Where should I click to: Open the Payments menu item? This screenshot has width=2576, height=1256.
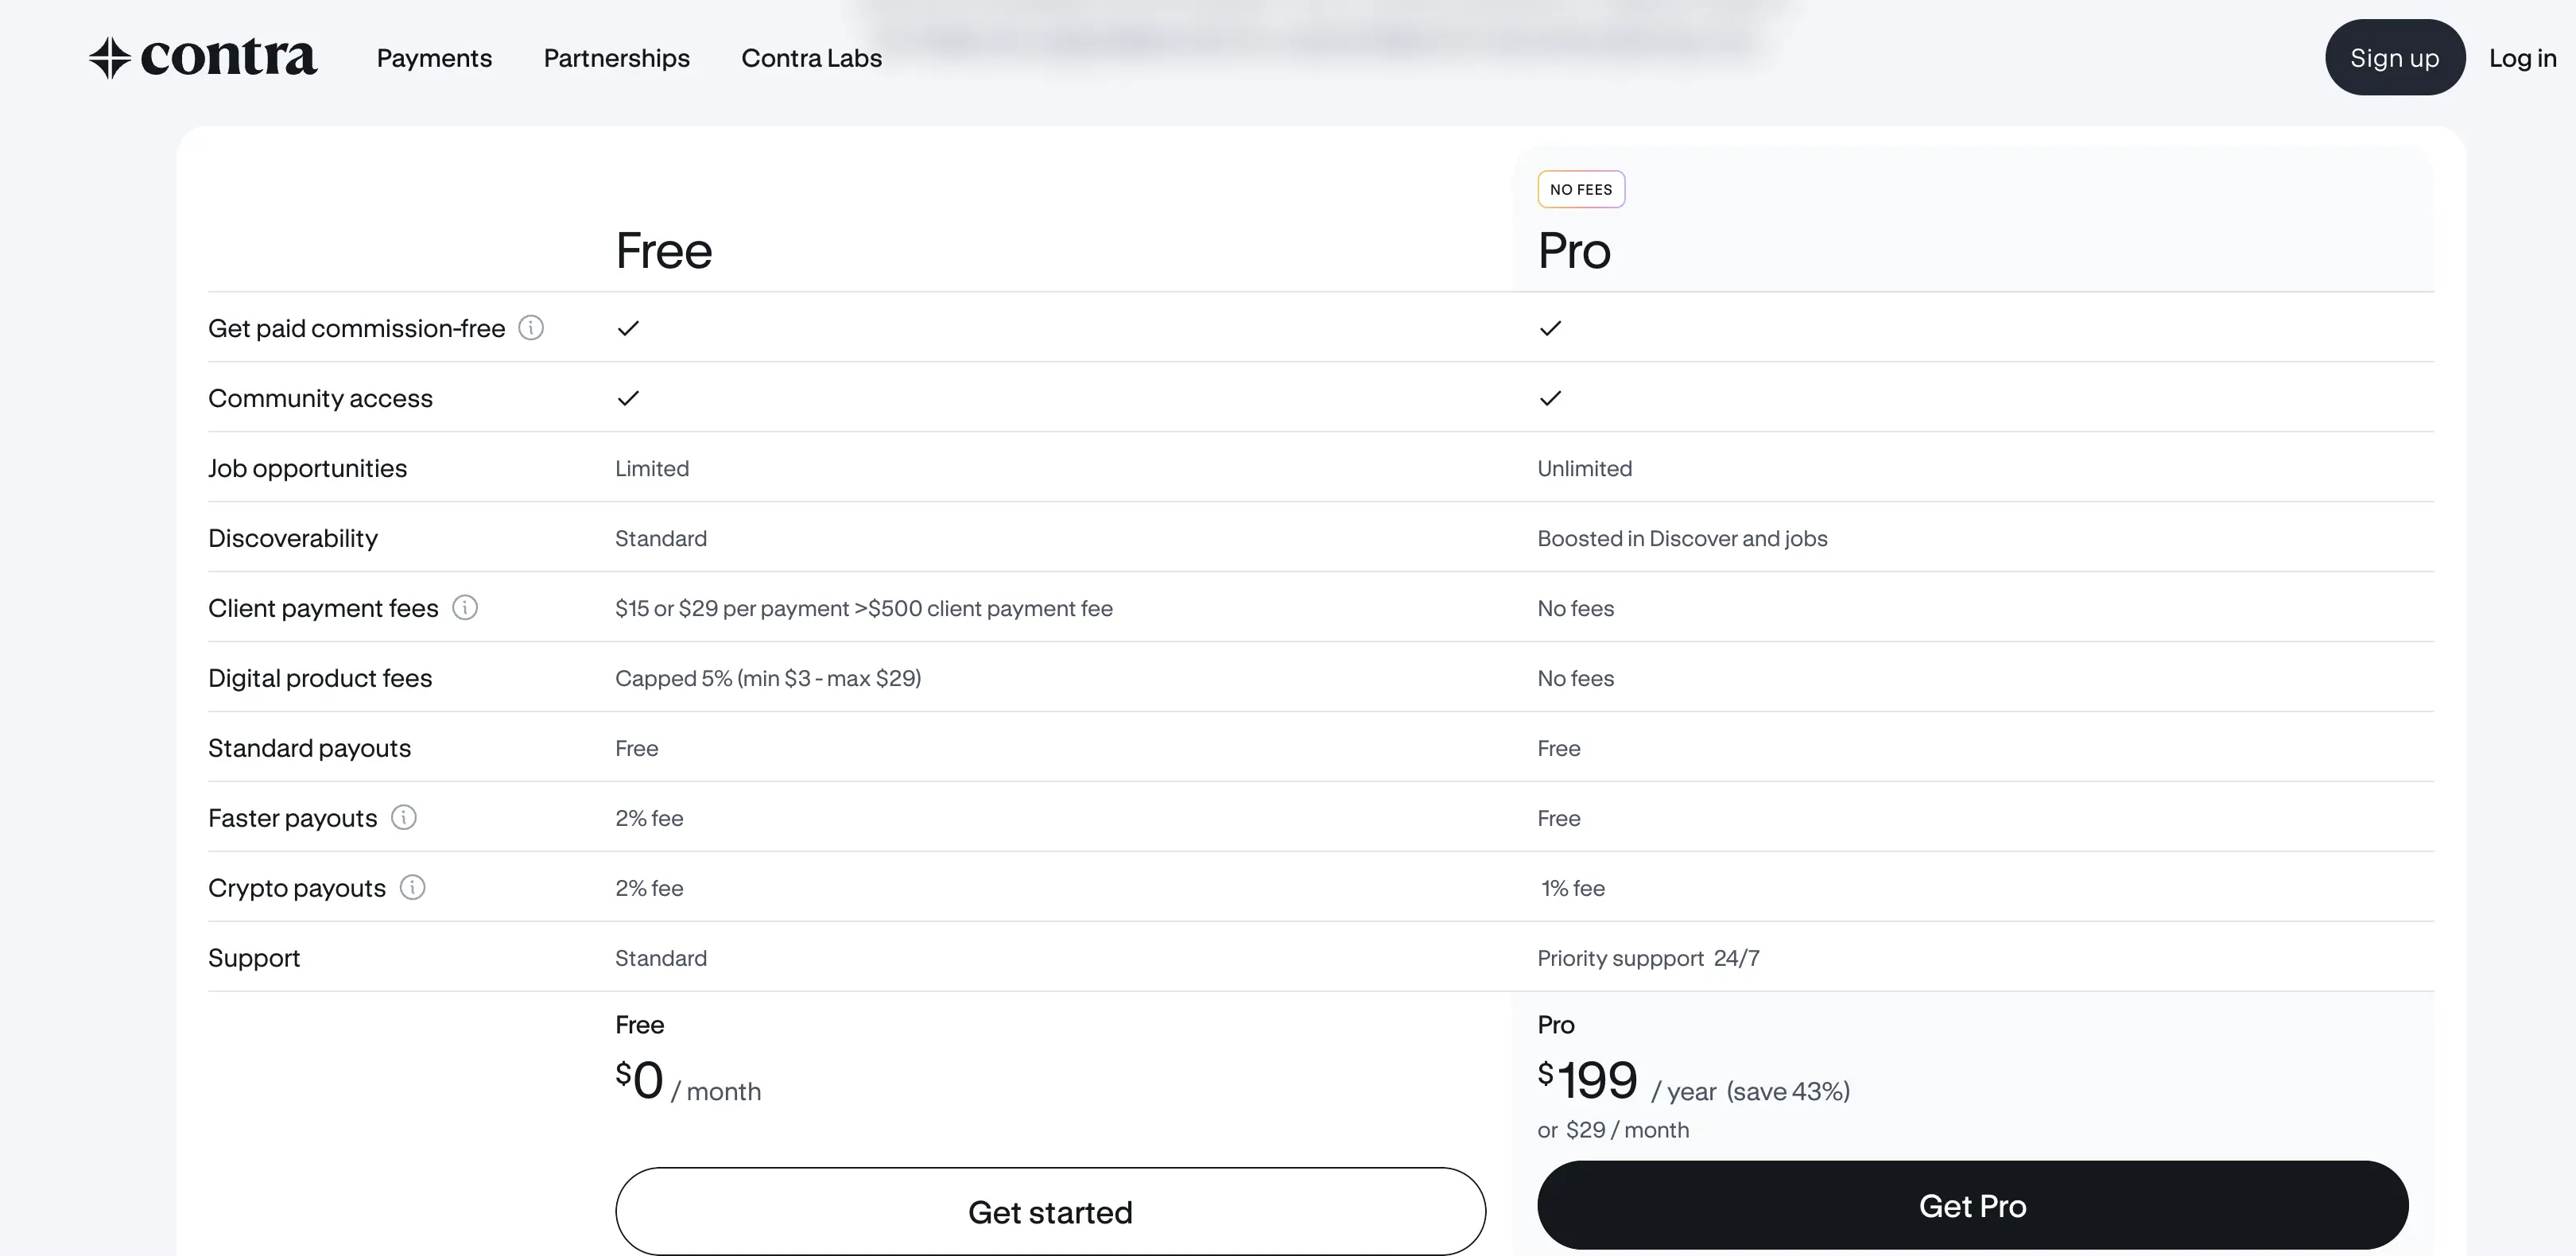click(434, 58)
